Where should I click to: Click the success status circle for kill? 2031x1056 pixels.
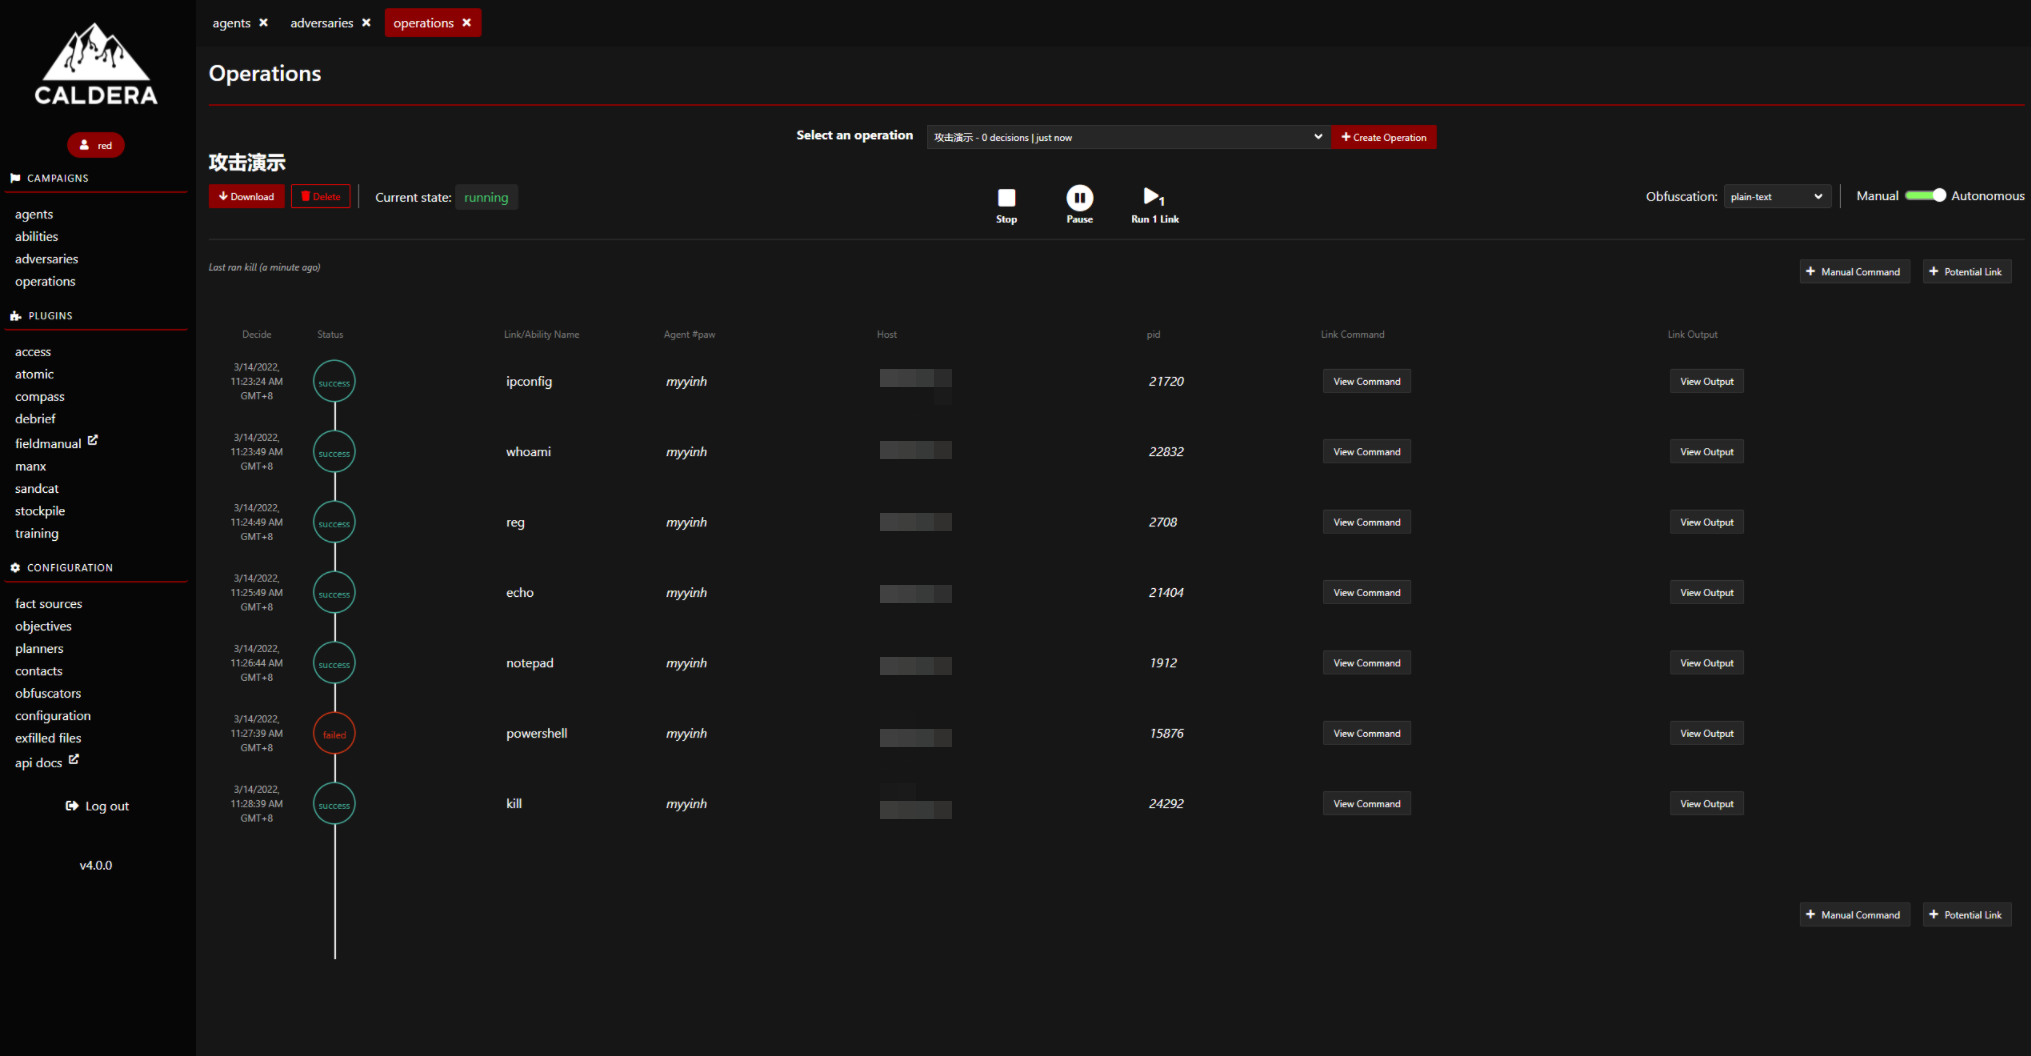point(334,804)
